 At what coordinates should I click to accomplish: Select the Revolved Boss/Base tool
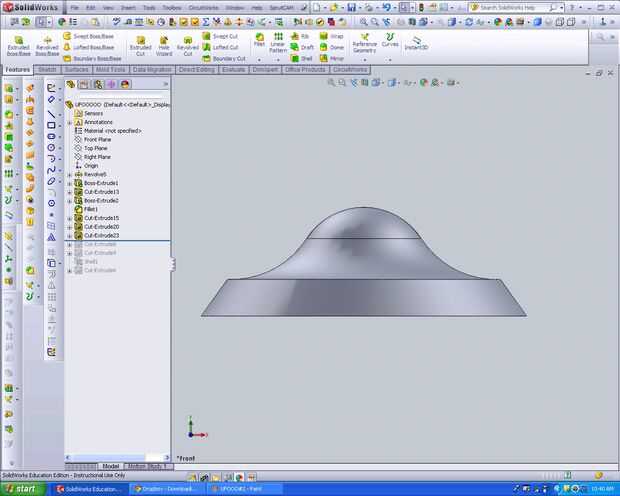pos(47,46)
